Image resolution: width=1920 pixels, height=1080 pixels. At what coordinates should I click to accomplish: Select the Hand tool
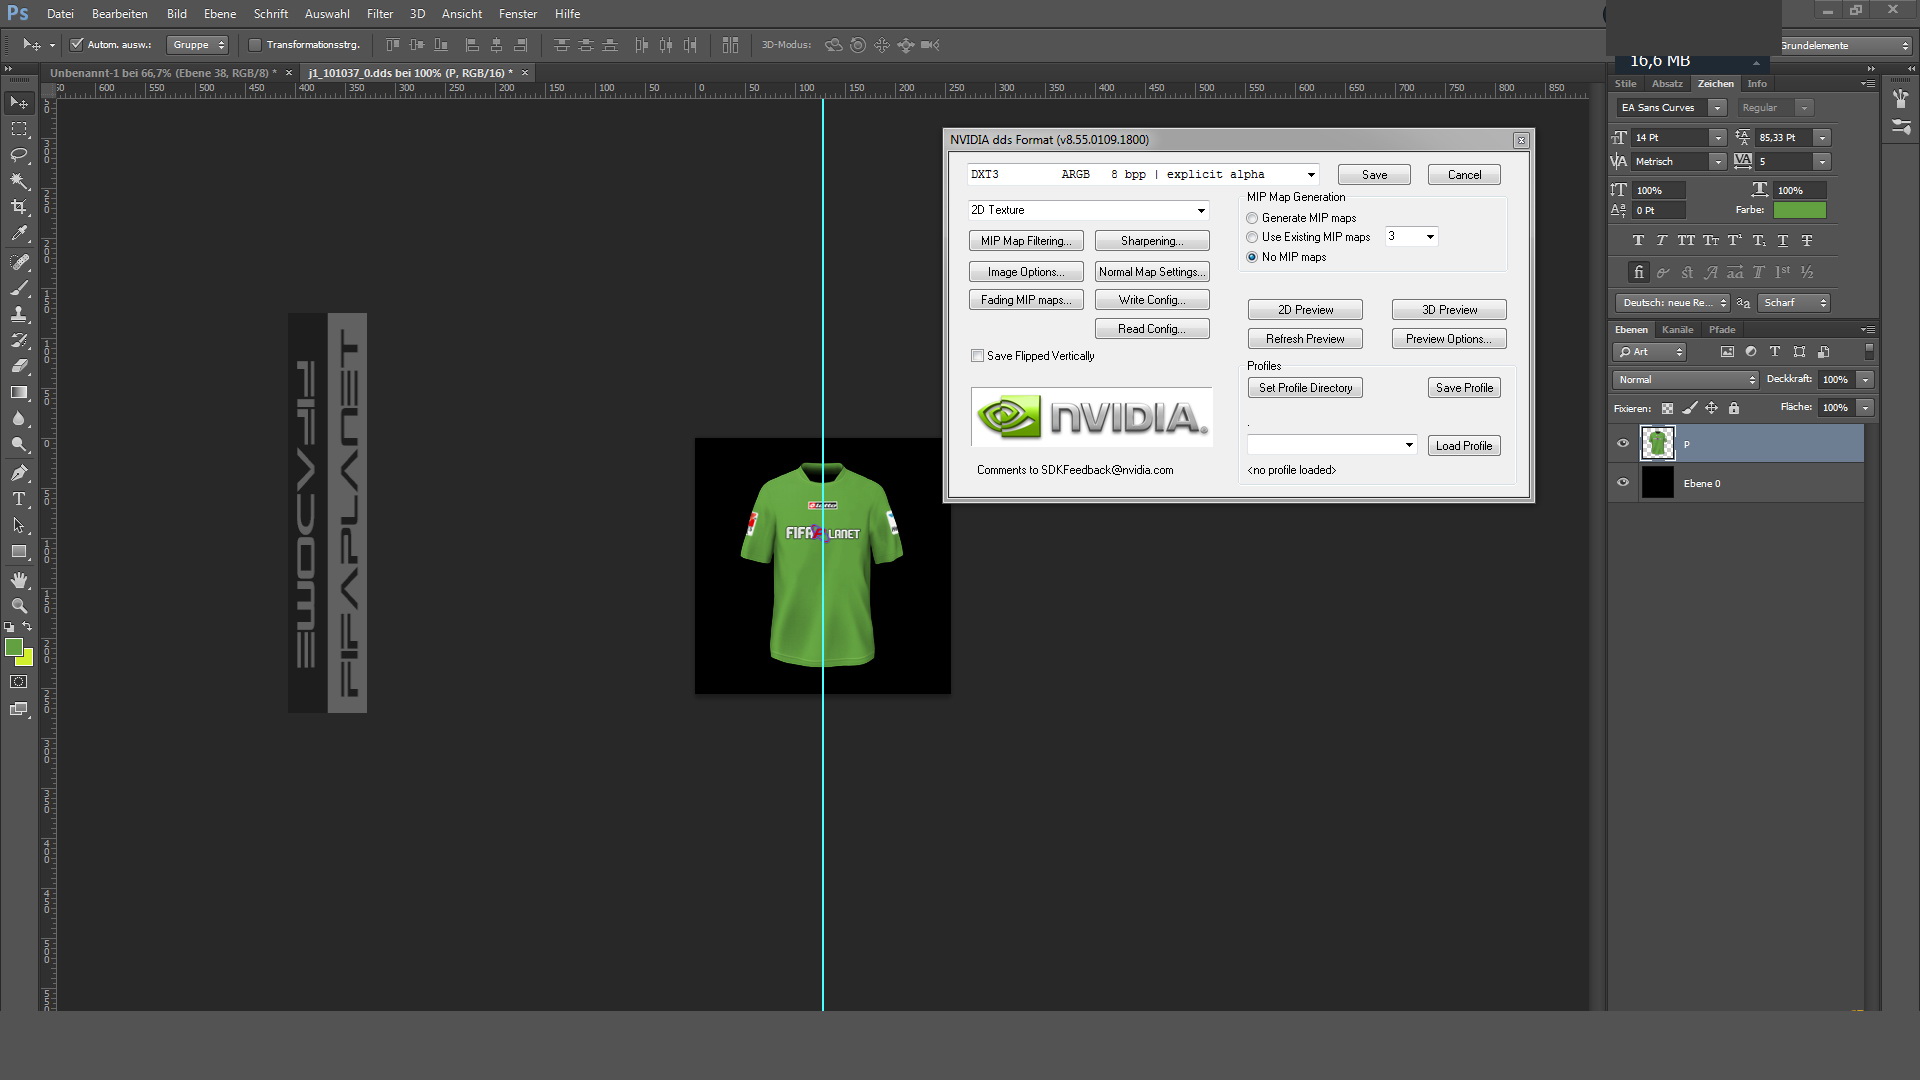point(19,580)
